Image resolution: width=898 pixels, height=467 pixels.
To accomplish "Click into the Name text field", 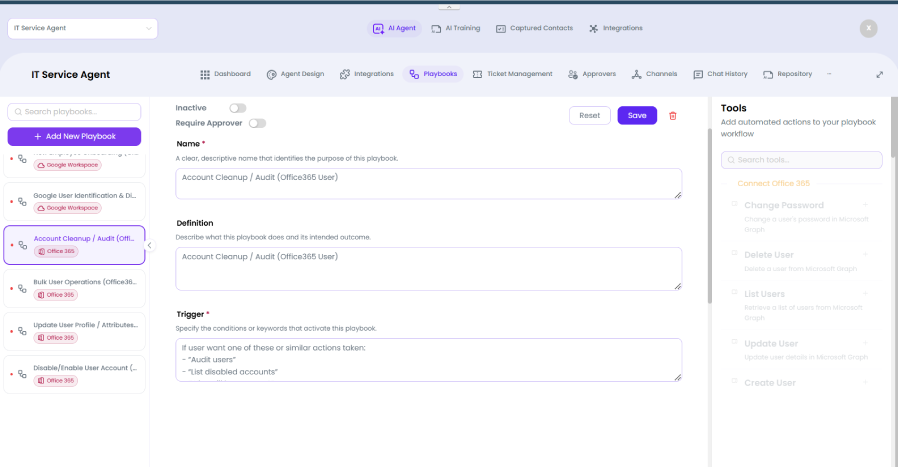I will [x=428, y=184].
